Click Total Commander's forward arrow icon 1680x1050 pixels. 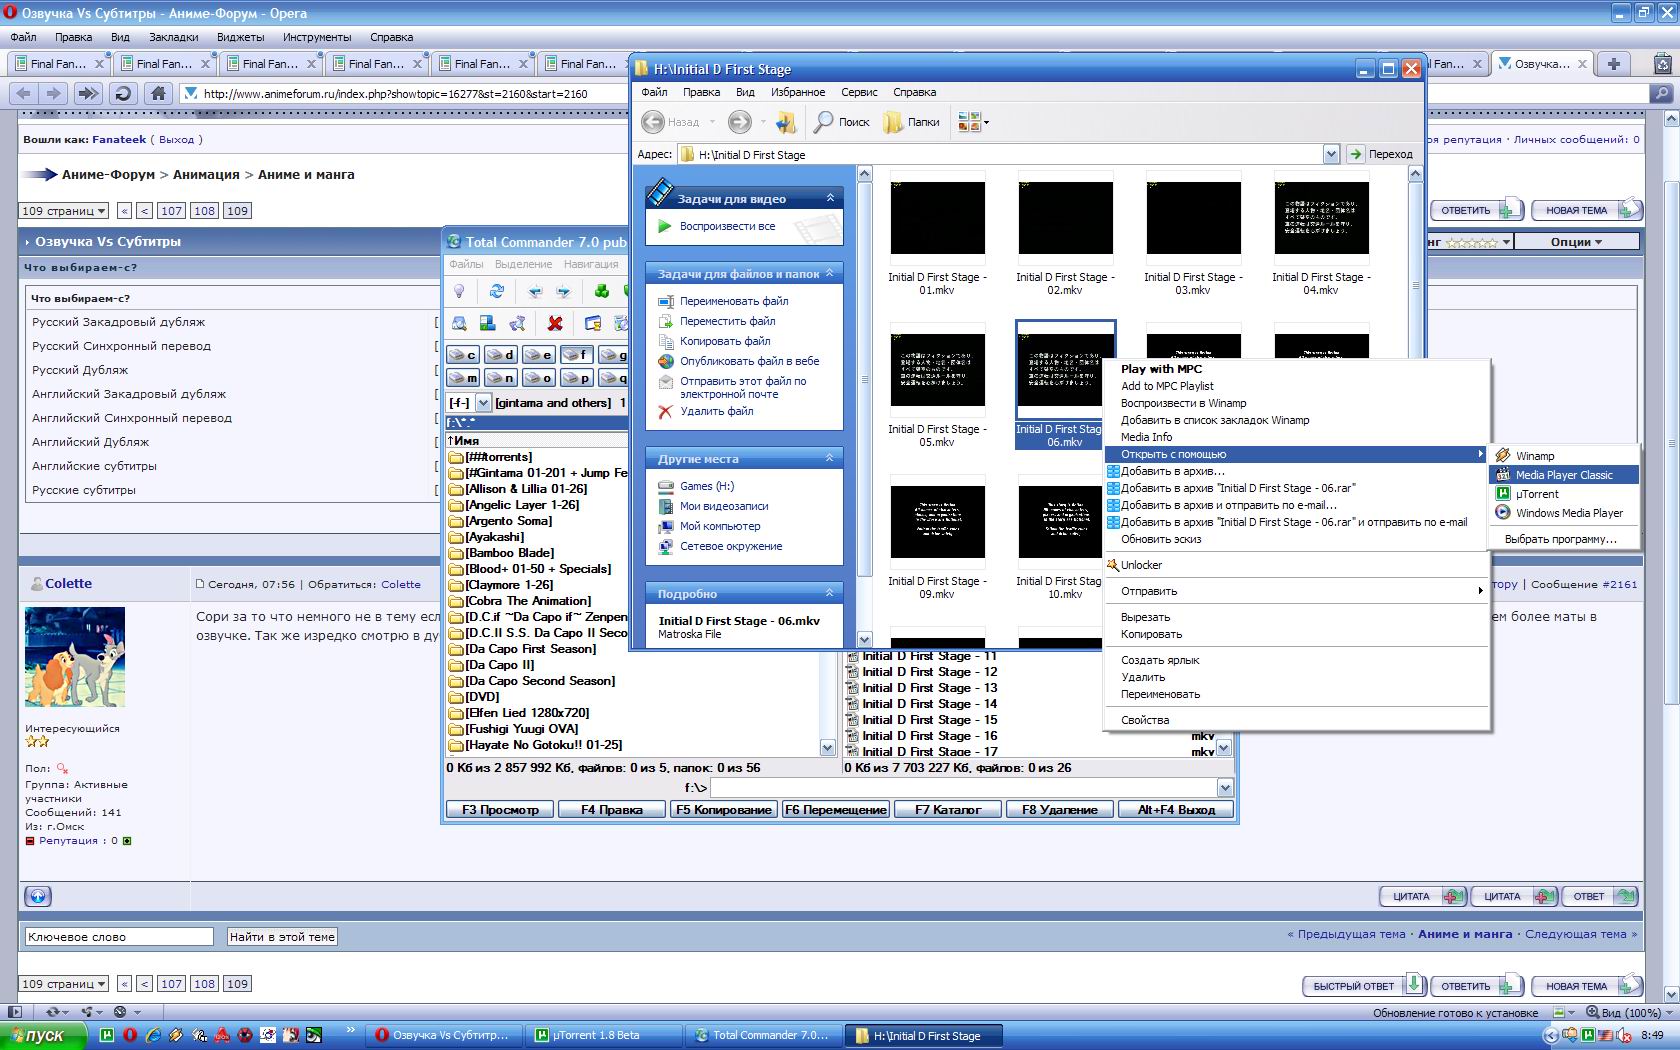pos(564,291)
